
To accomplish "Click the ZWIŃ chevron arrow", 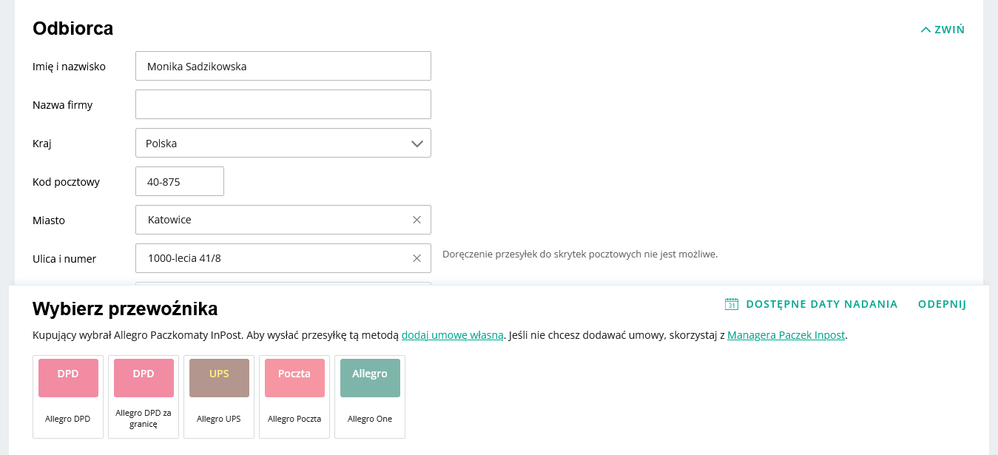I will [x=926, y=30].
